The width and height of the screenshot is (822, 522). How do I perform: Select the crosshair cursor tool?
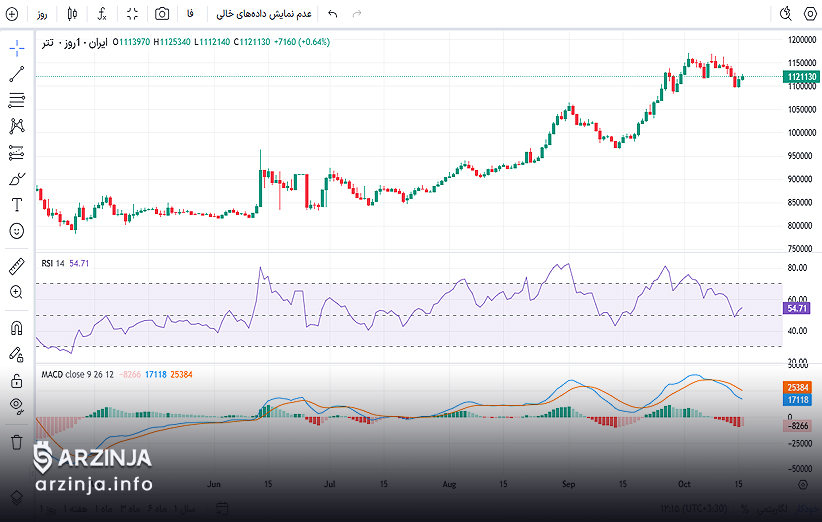17,48
